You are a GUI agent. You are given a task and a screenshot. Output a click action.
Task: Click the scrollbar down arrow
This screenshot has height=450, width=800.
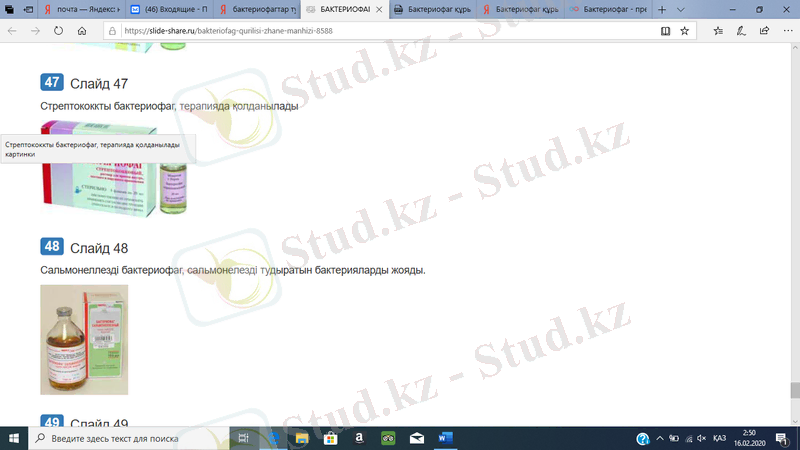tap(795, 422)
